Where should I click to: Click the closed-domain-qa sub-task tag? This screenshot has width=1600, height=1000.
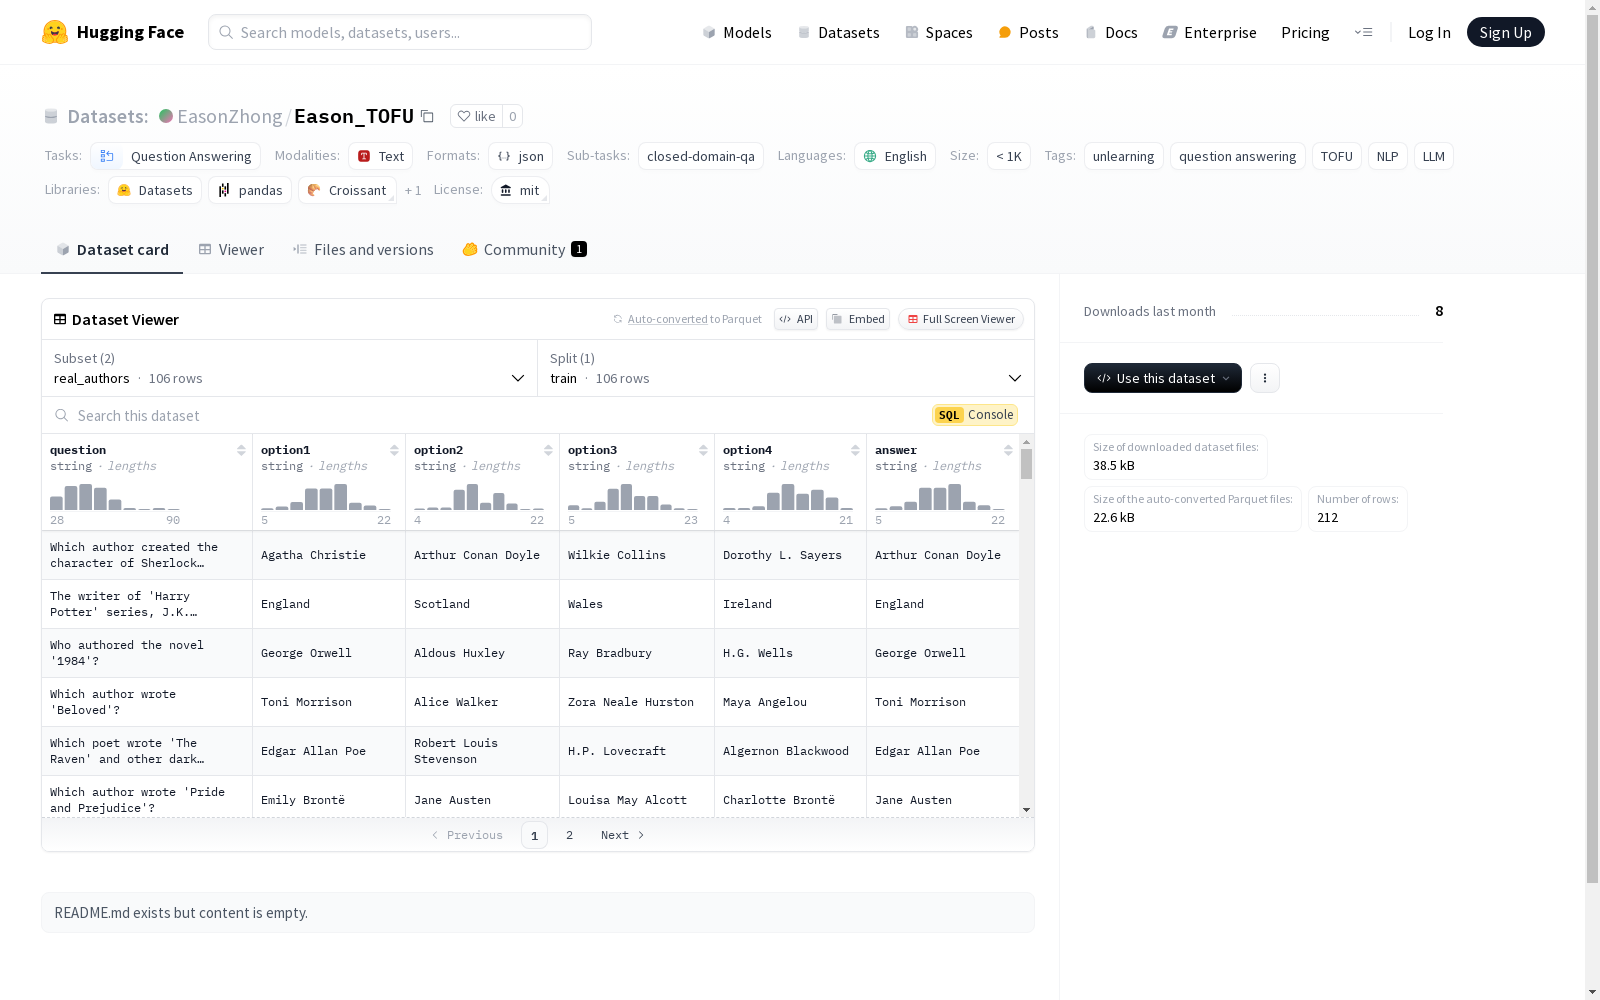(x=701, y=156)
